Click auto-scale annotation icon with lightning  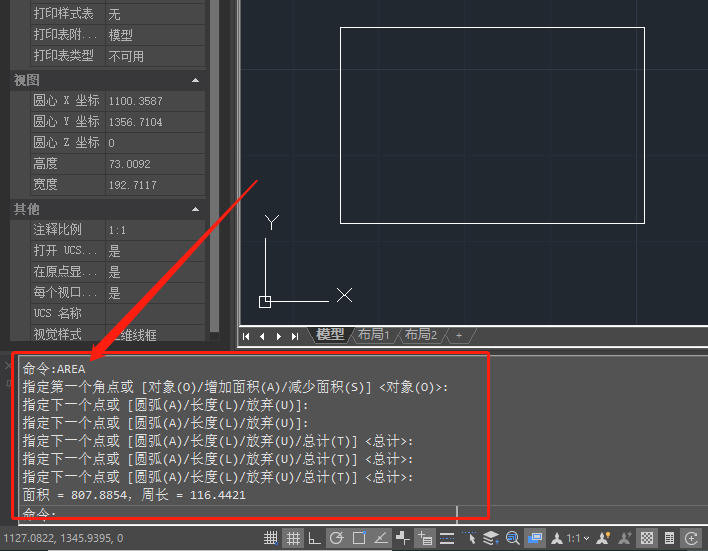coord(625,538)
